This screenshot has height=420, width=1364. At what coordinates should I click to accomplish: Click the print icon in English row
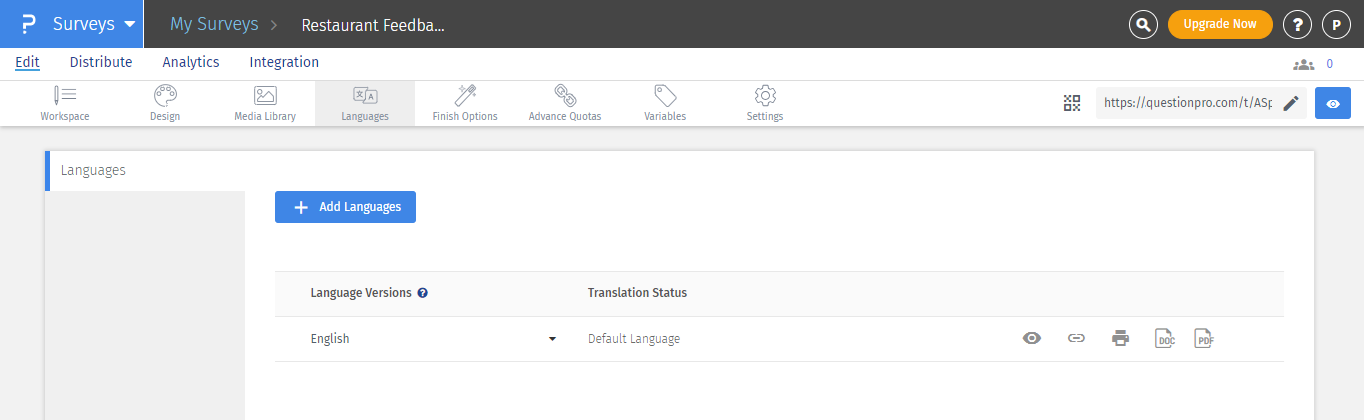pos(1120,339)
